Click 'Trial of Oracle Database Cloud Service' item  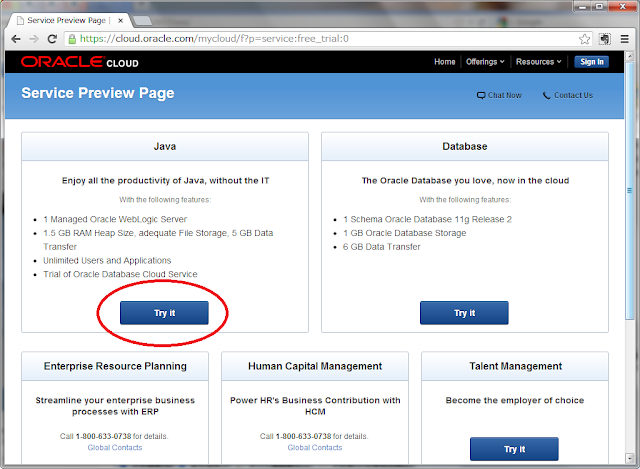point(120,274)
